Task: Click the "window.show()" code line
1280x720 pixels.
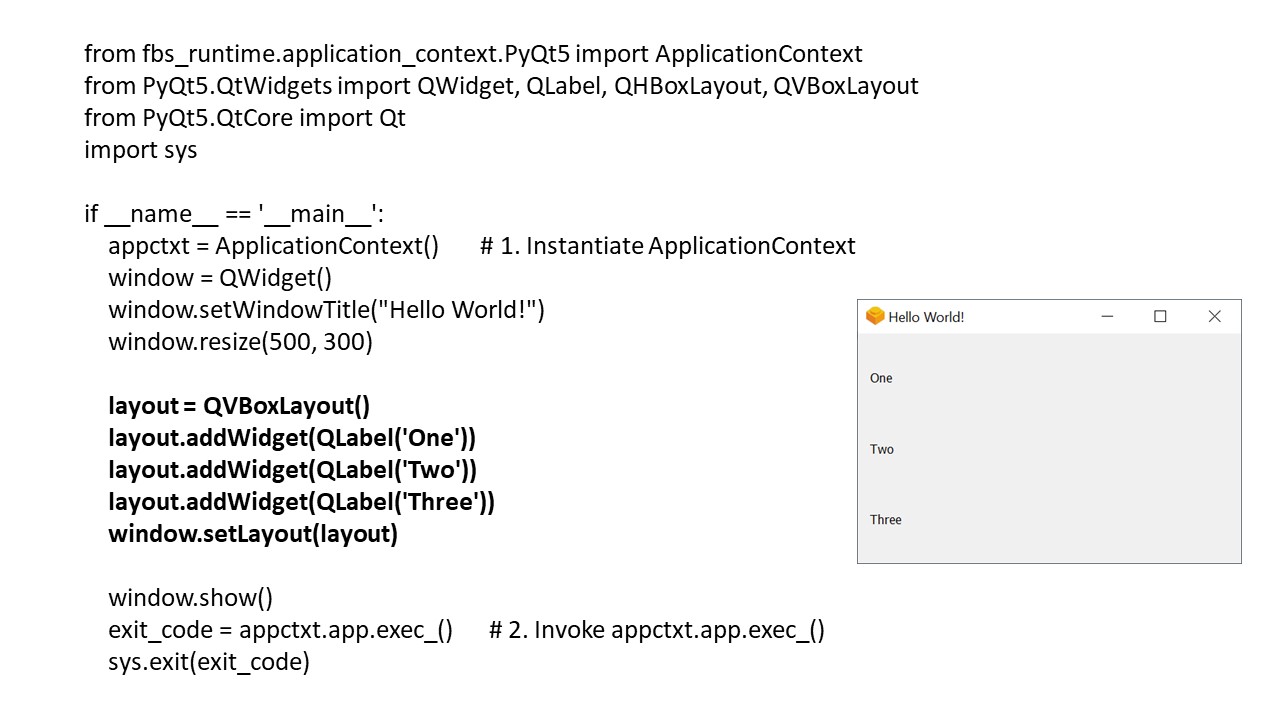Action: click(190, 598)
